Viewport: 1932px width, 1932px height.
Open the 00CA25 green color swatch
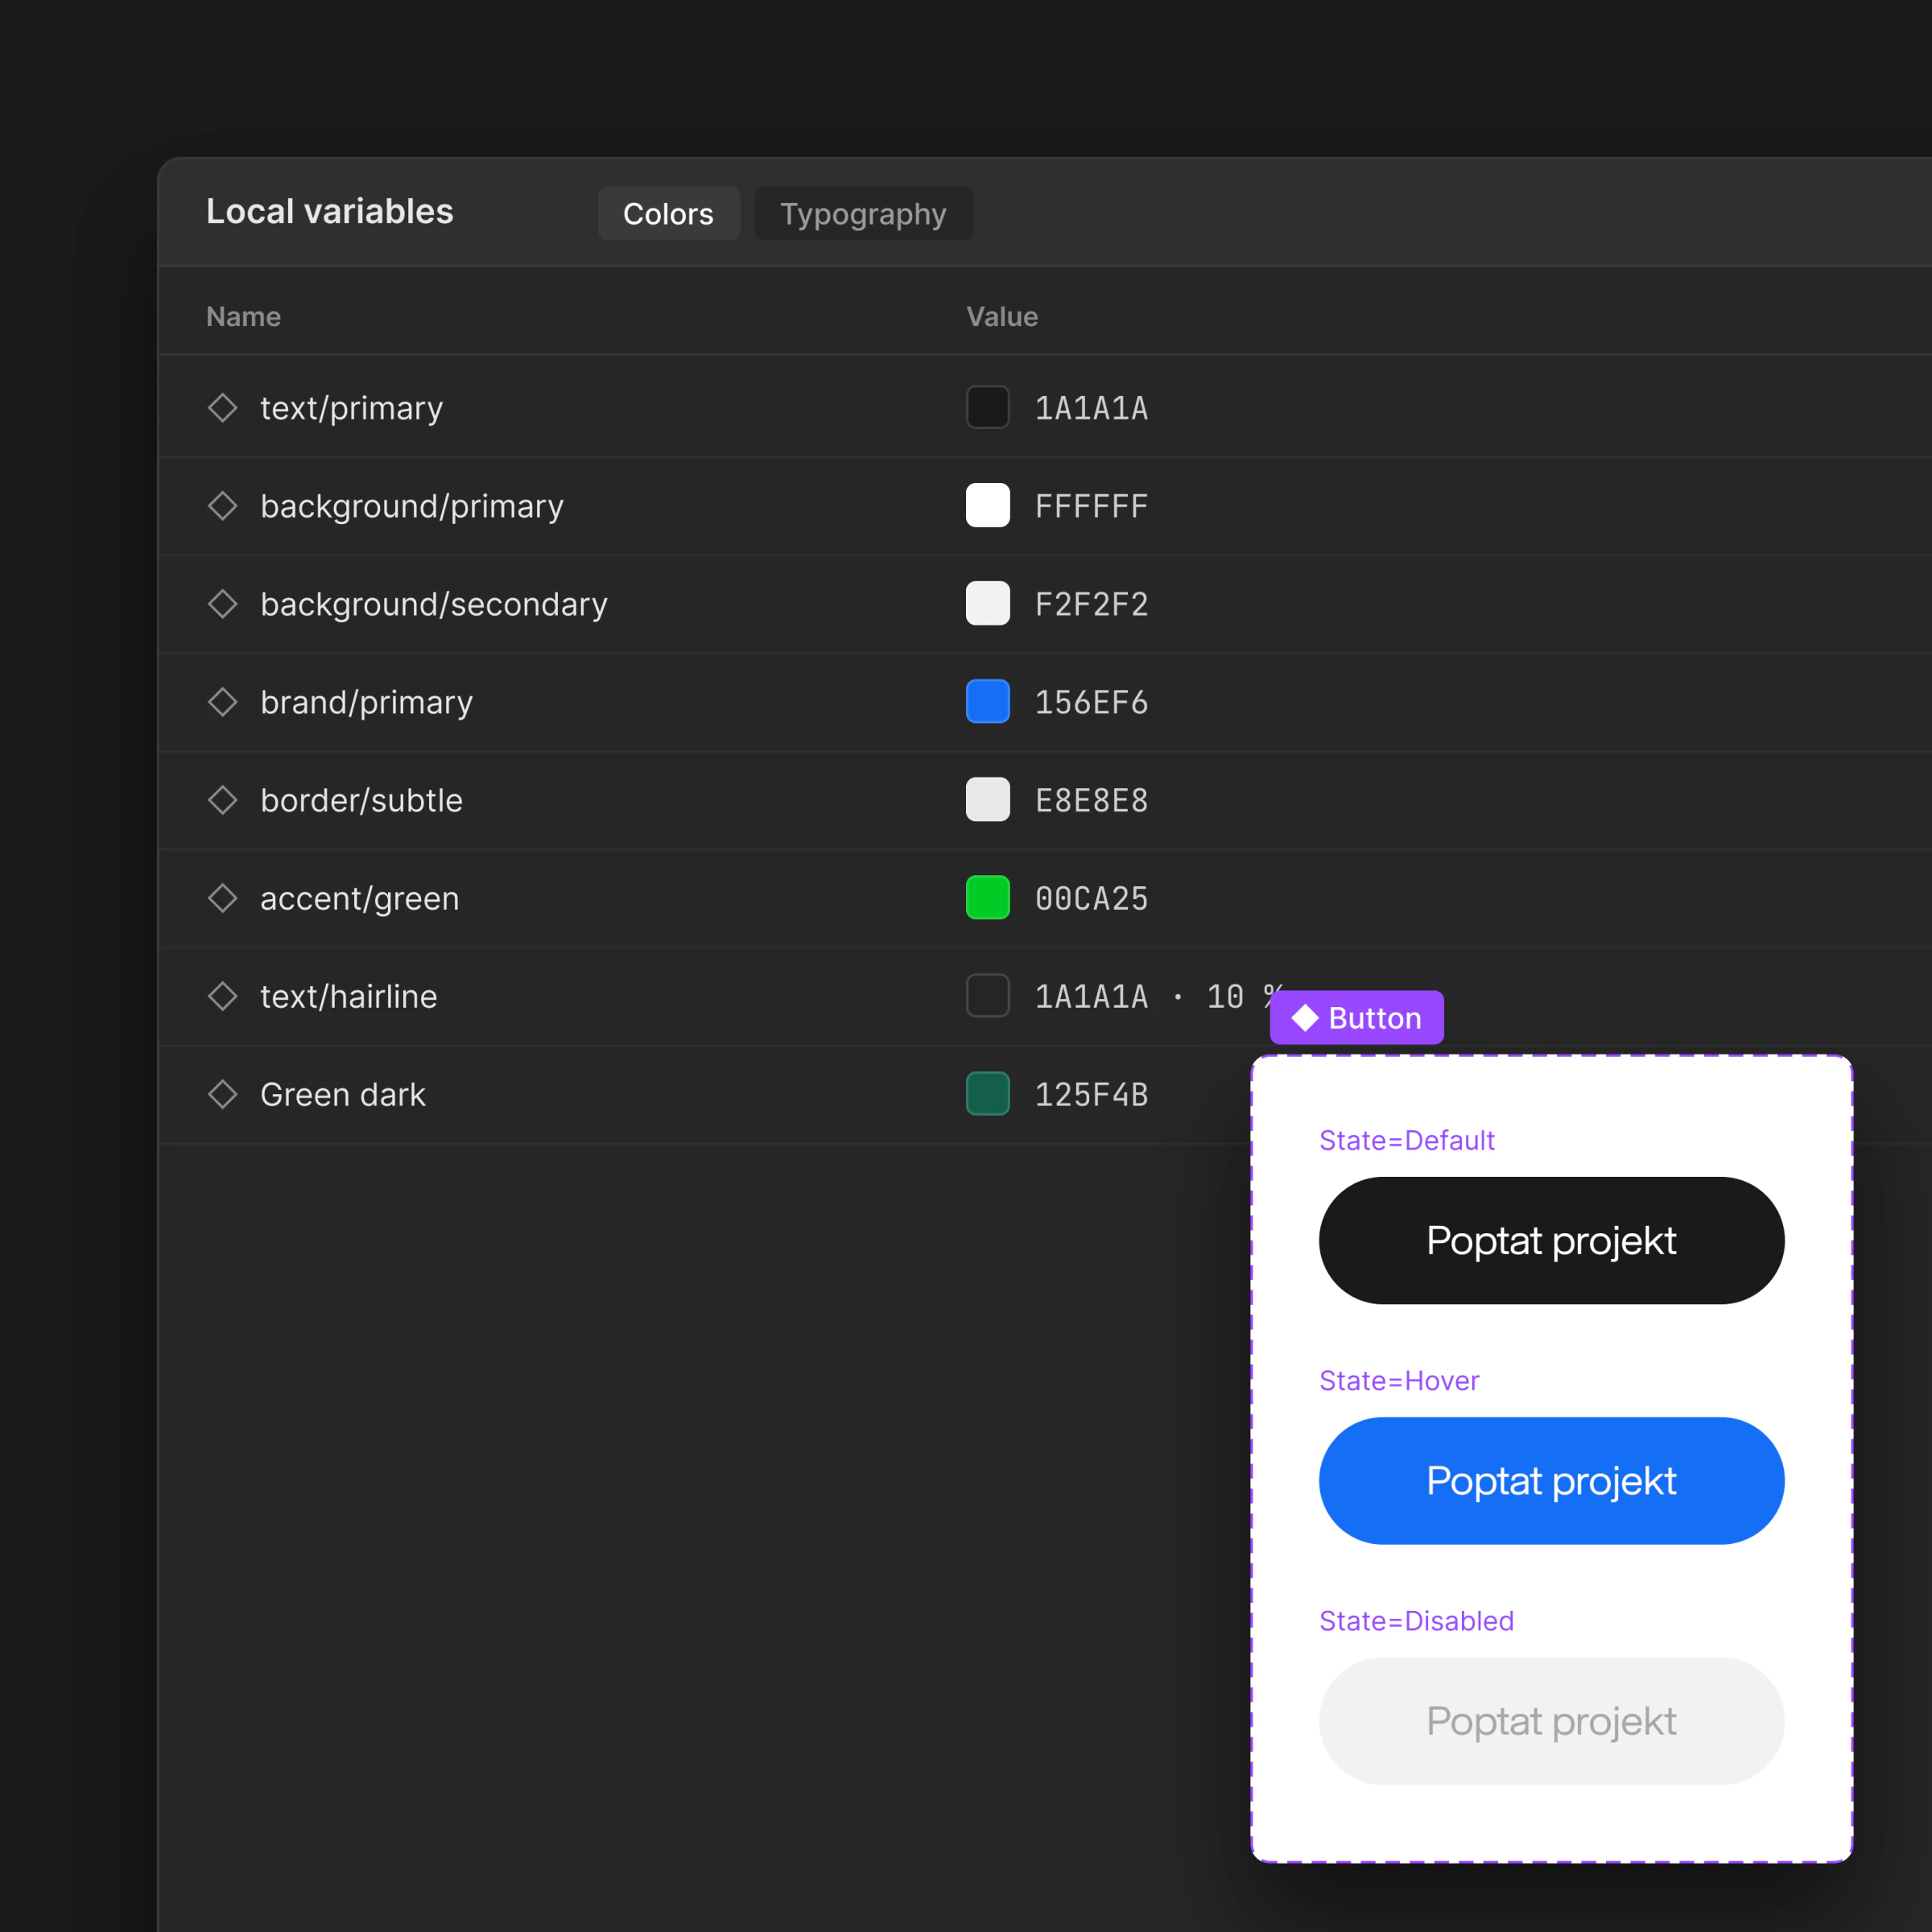pyautogui.click(x=987, y=897)
